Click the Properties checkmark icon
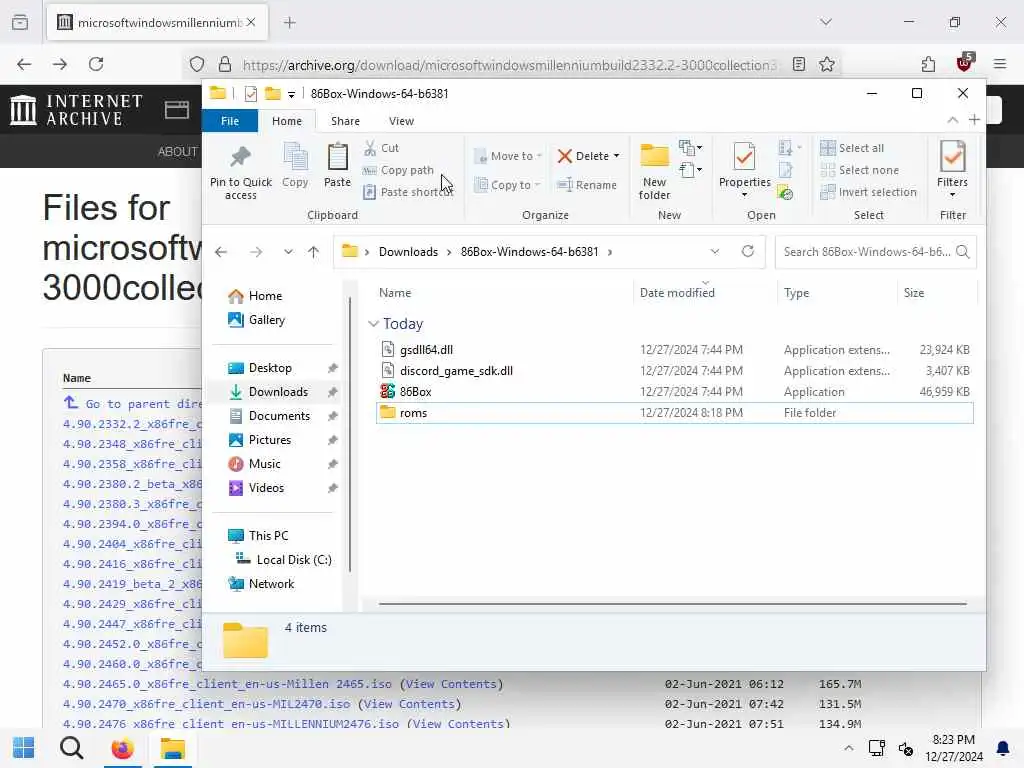1024x768 pixels. tap(744, 157)
